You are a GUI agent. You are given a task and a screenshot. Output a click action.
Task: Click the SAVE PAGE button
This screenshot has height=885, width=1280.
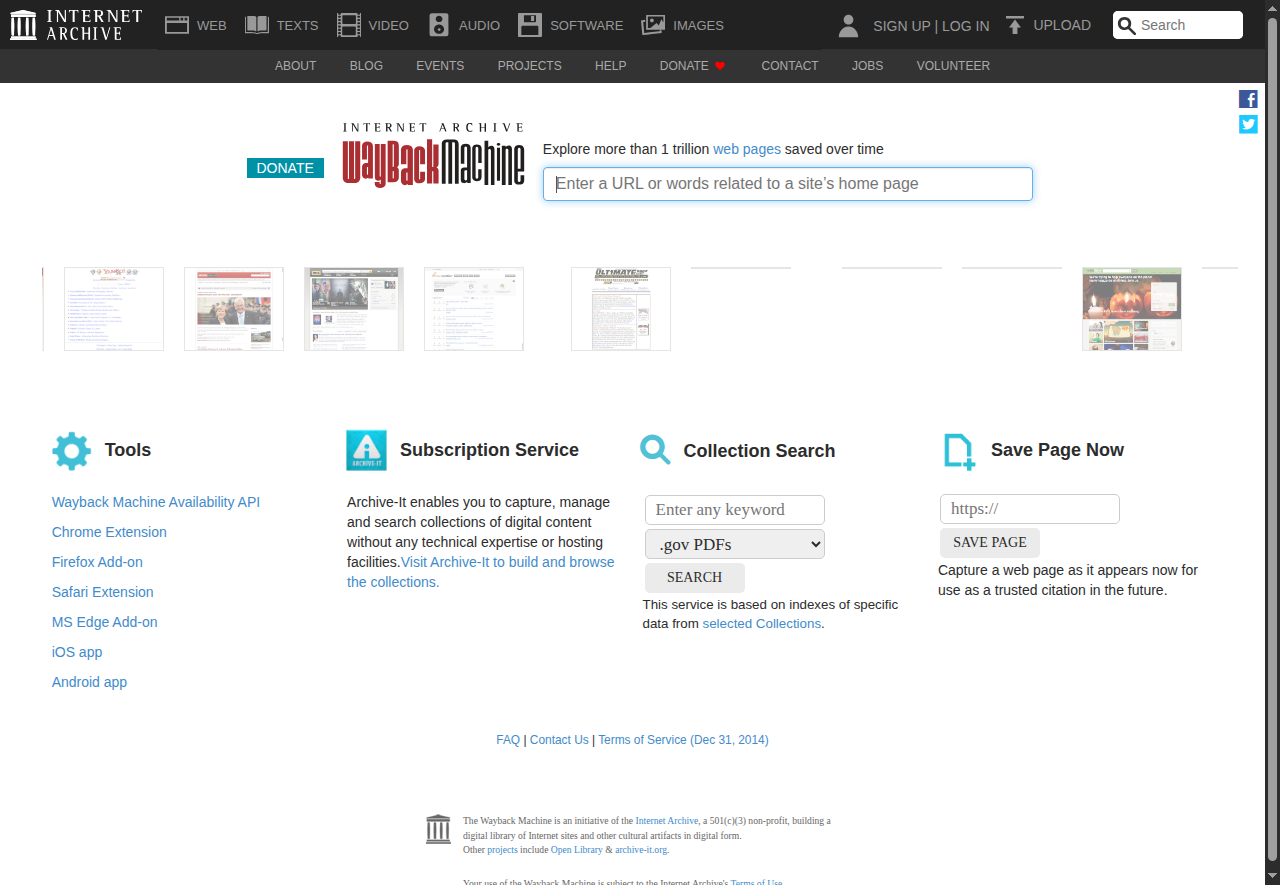click(989, 542)
